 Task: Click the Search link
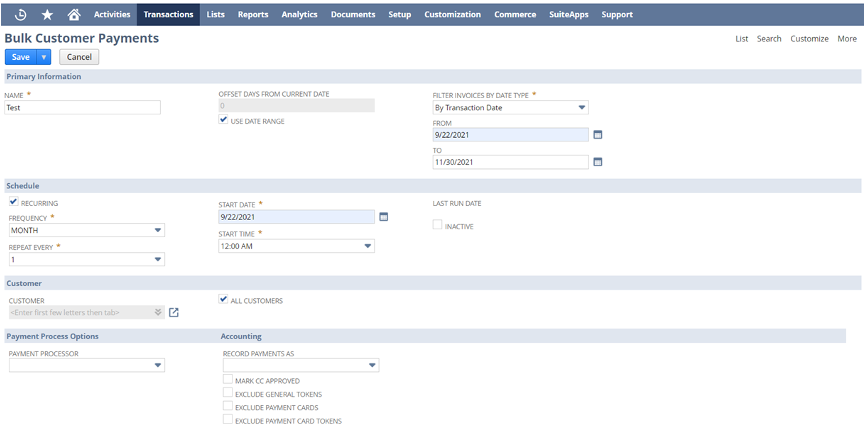tap(769, 39)
